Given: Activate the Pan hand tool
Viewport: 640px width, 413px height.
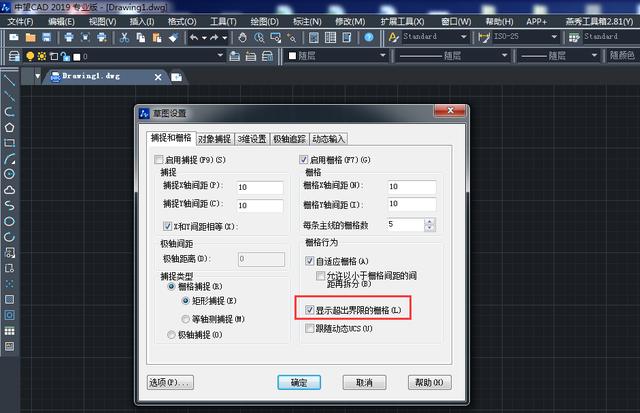Looking at the screenshot, I should pyautogui.click(x=242, y=38).
